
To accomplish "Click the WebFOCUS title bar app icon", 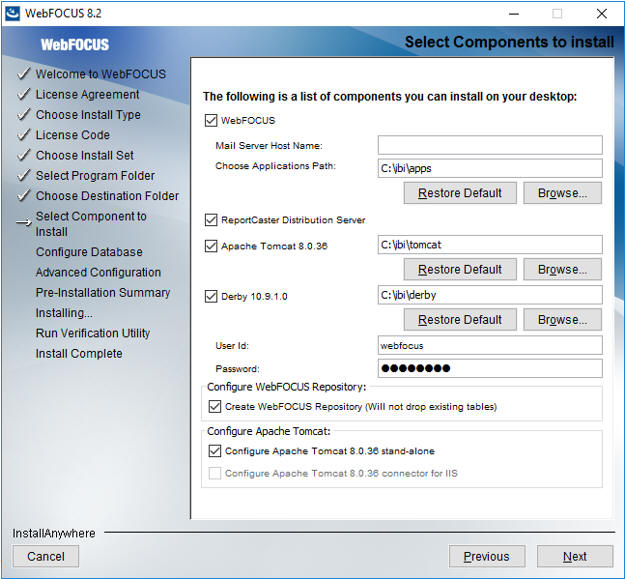I will [12, 13].
